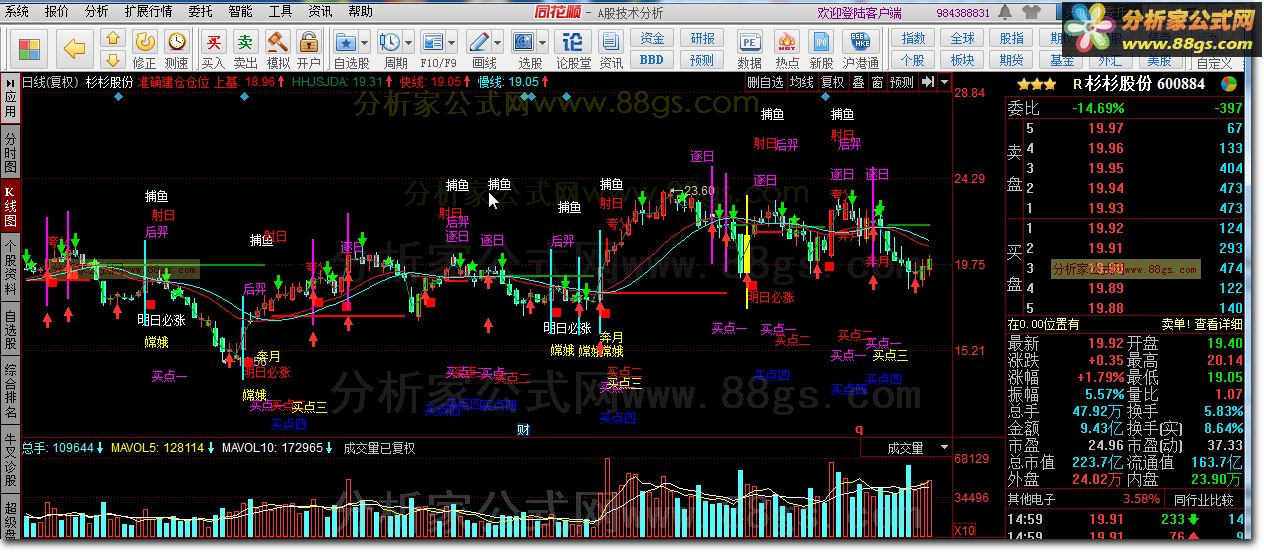The width and height of the screenshot is (1264, 552).
Task: Open the 委托 menu
Action: pos(200,12)
